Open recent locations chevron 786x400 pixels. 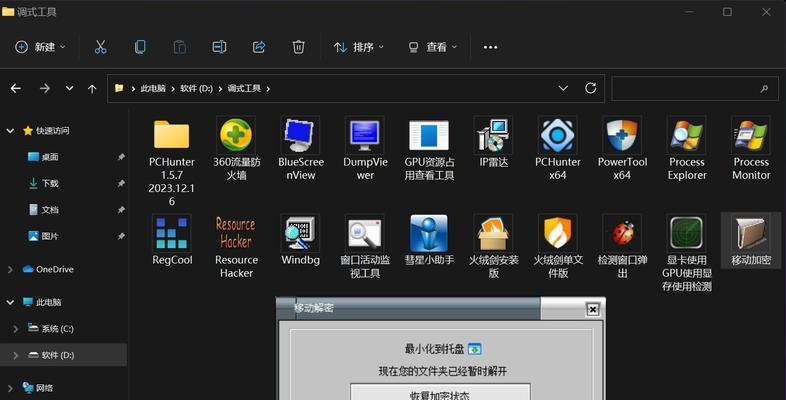coord(69,88)
